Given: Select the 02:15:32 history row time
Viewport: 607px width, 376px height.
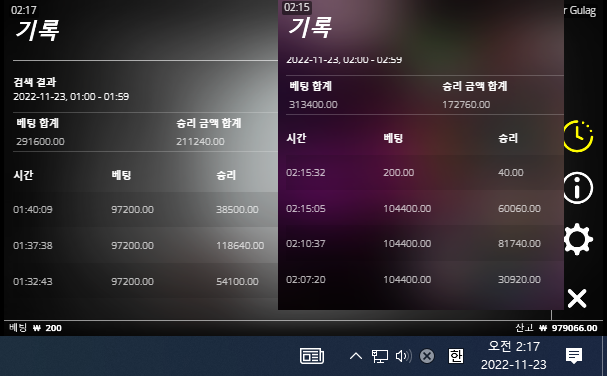Looking at the screenshot, I should pyautogui.click(x=305, y=172).
